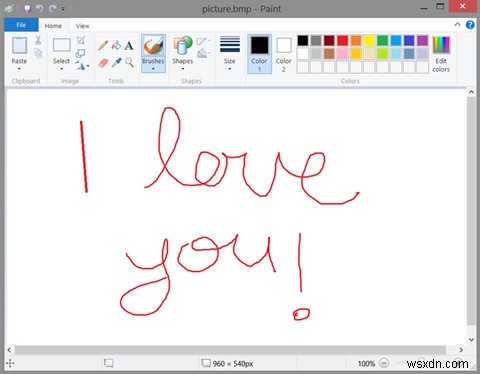Pick the lime green color swatch
Image resolution: width=480 pixels, height=374 pixels.
[x=383, y=54]
